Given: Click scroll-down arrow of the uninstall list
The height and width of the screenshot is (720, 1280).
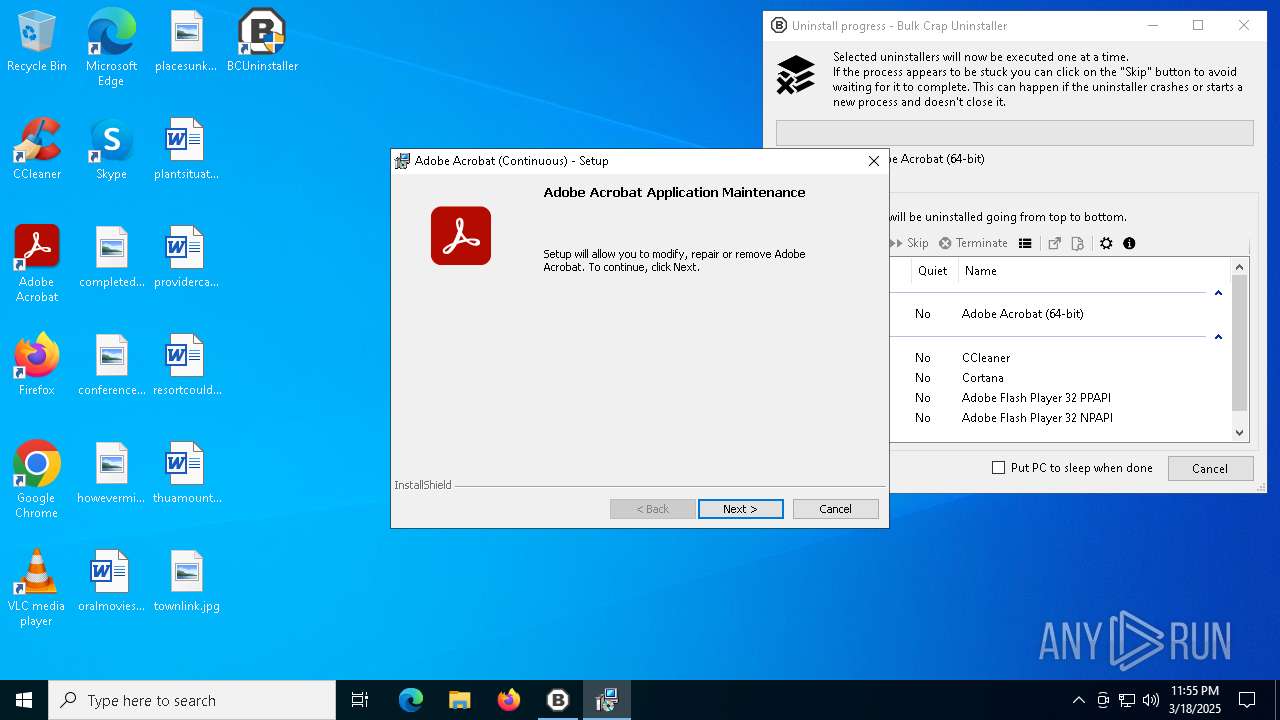Looking at the screenshot, I should (1240, 432).
